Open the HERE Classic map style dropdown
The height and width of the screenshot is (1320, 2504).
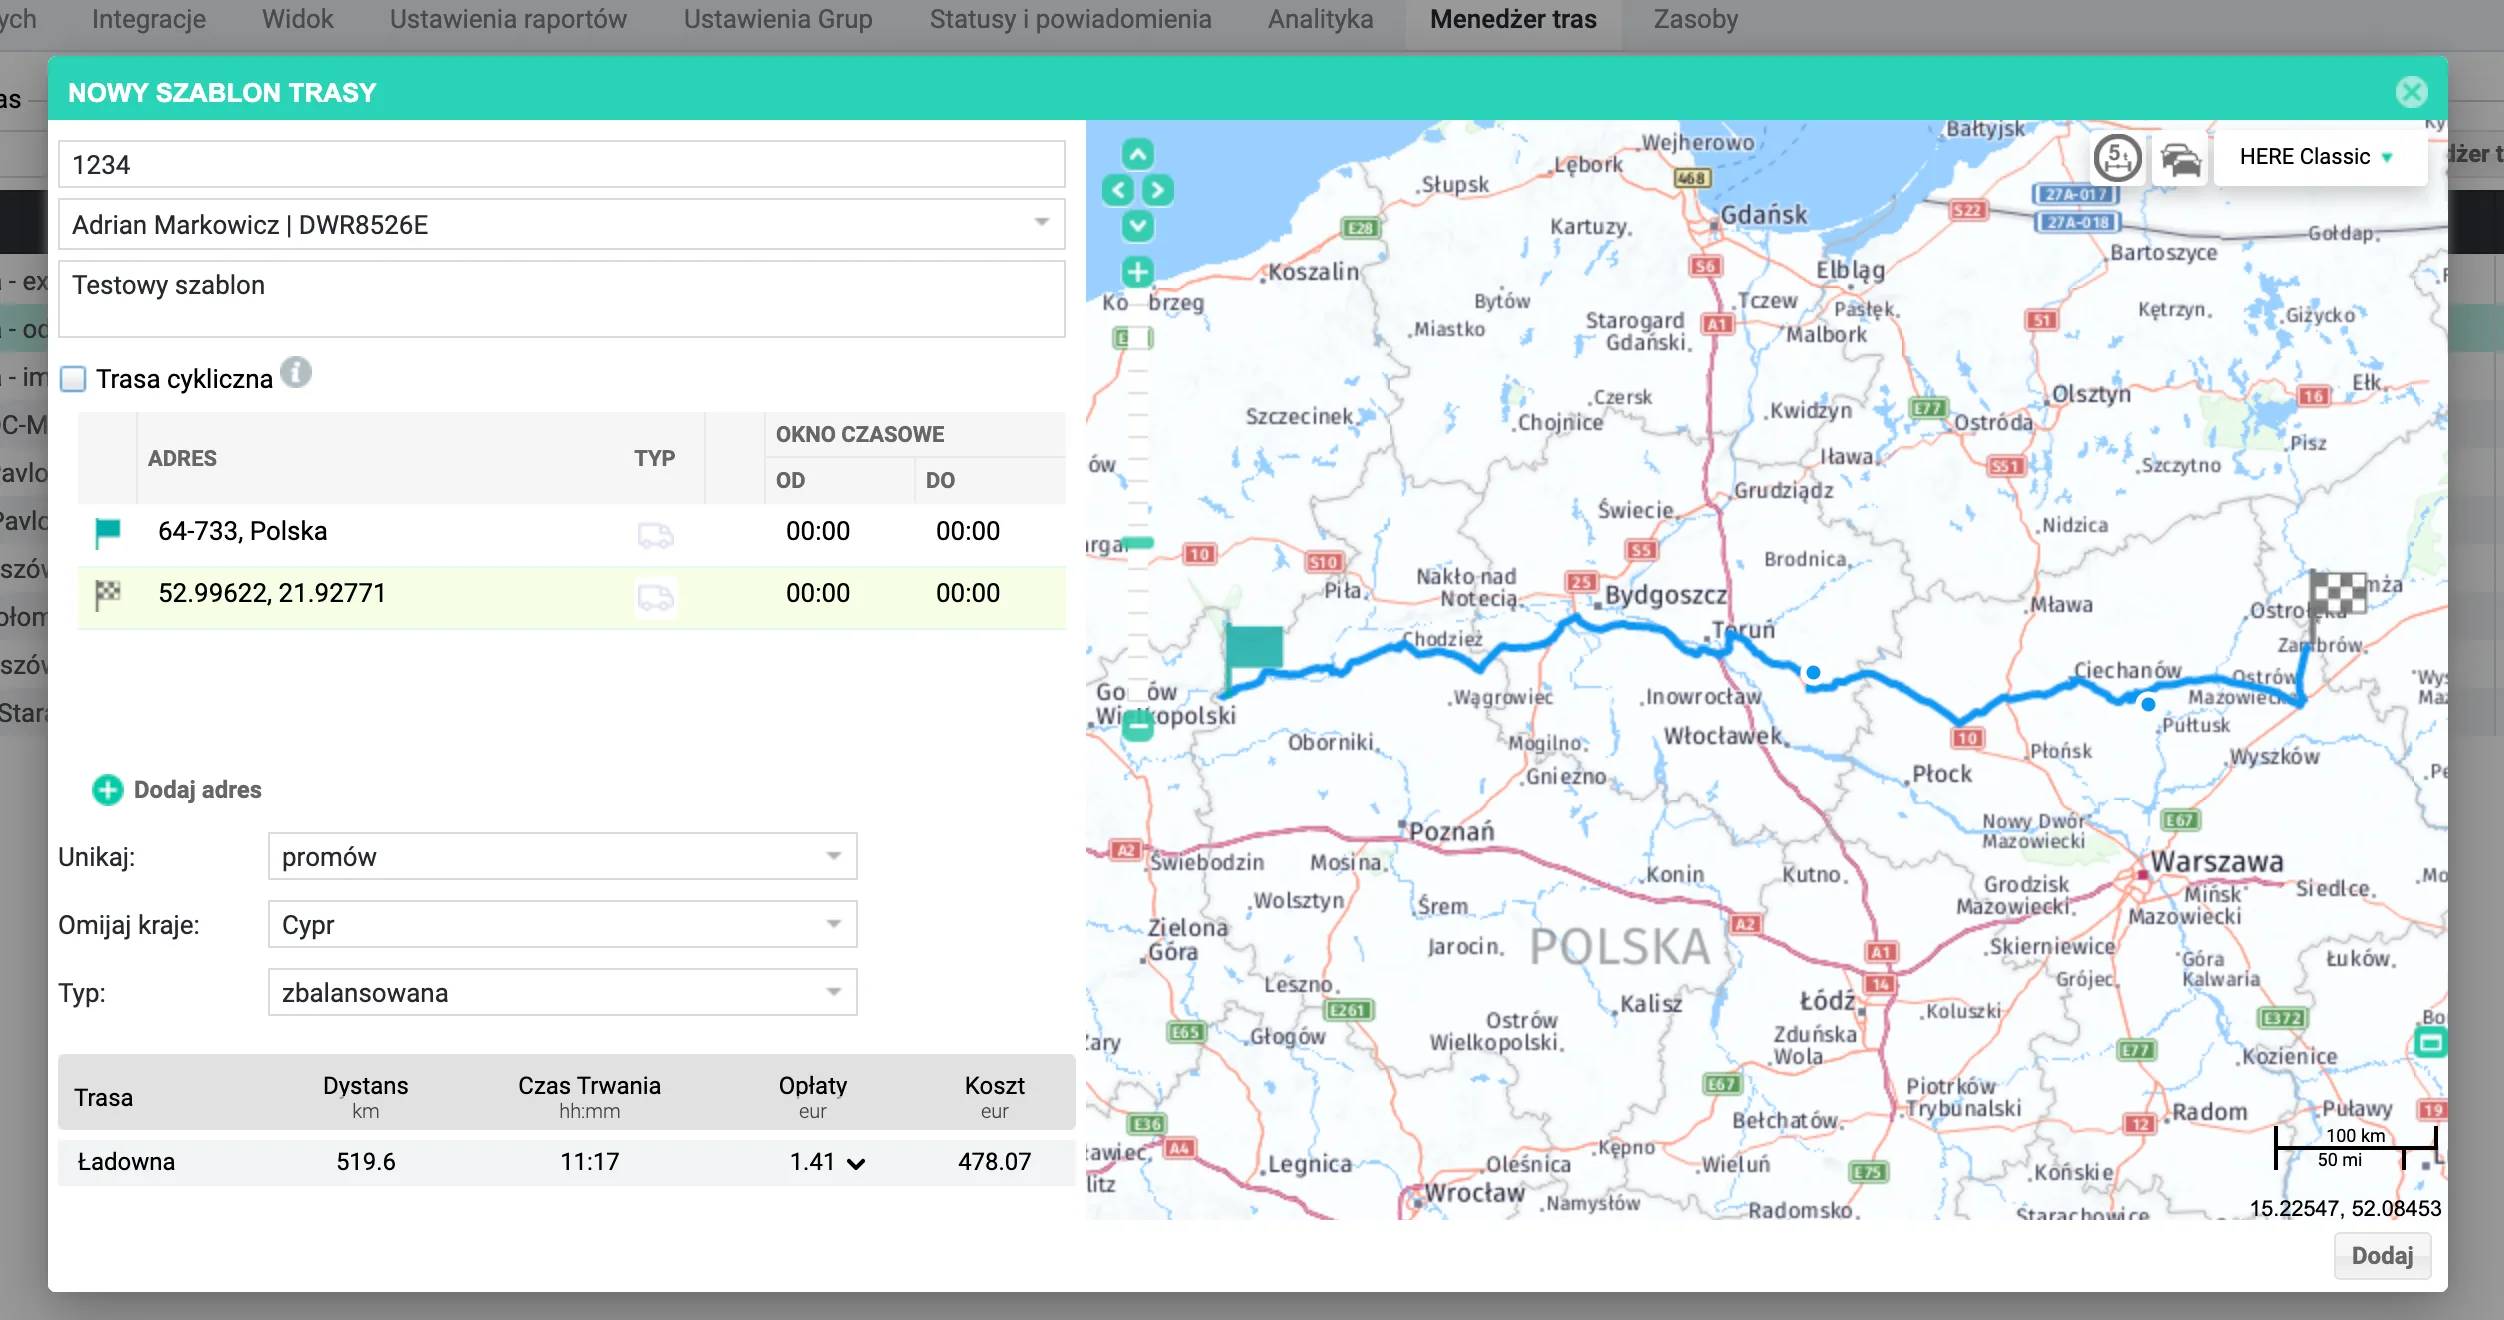click(x=2319, y=157)
